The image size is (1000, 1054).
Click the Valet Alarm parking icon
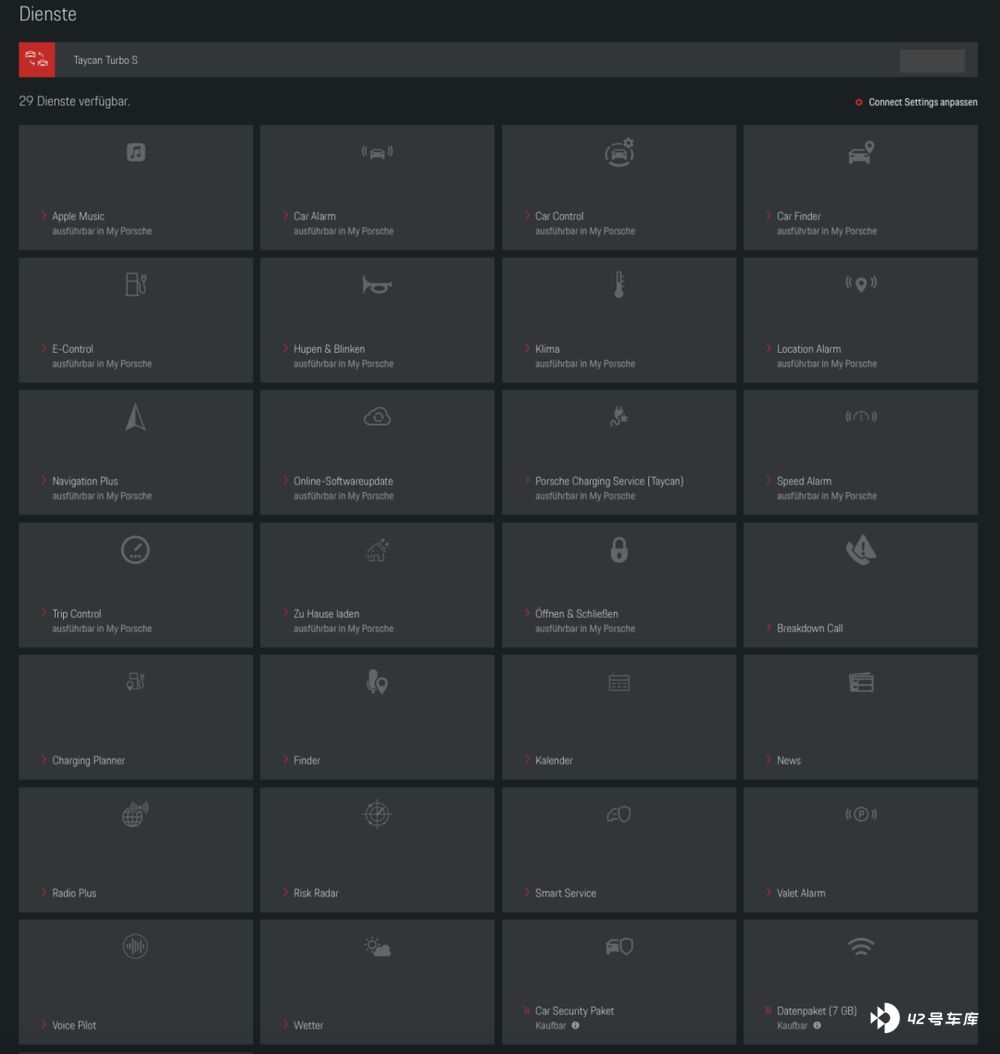(861, 814)
